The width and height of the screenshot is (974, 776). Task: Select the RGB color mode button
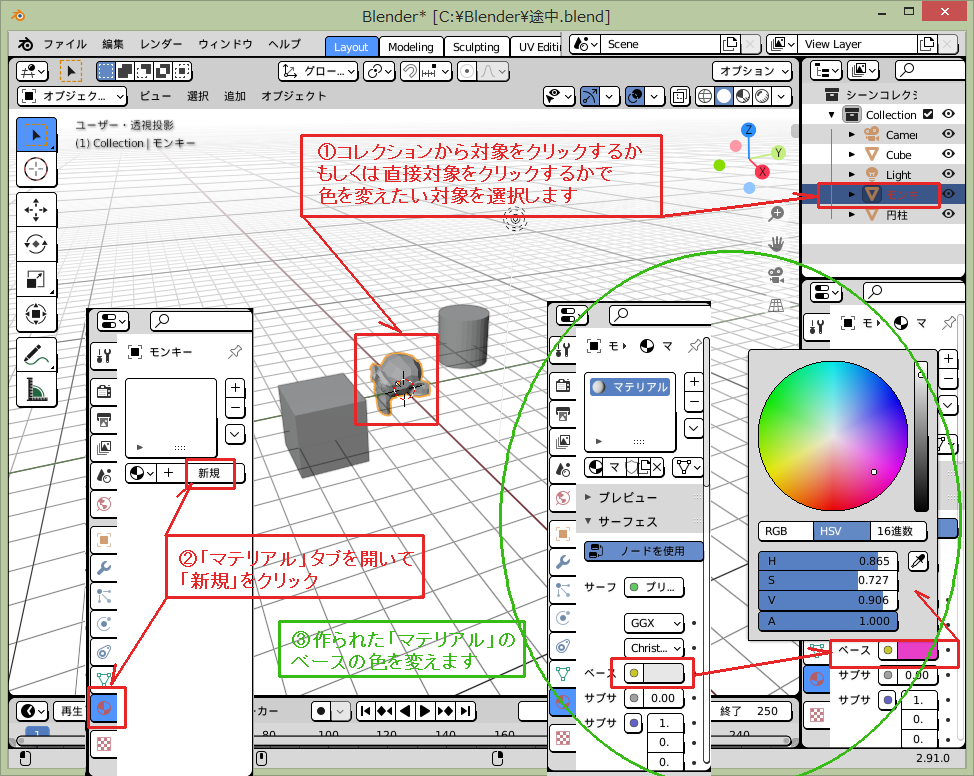tap(786, 531)
